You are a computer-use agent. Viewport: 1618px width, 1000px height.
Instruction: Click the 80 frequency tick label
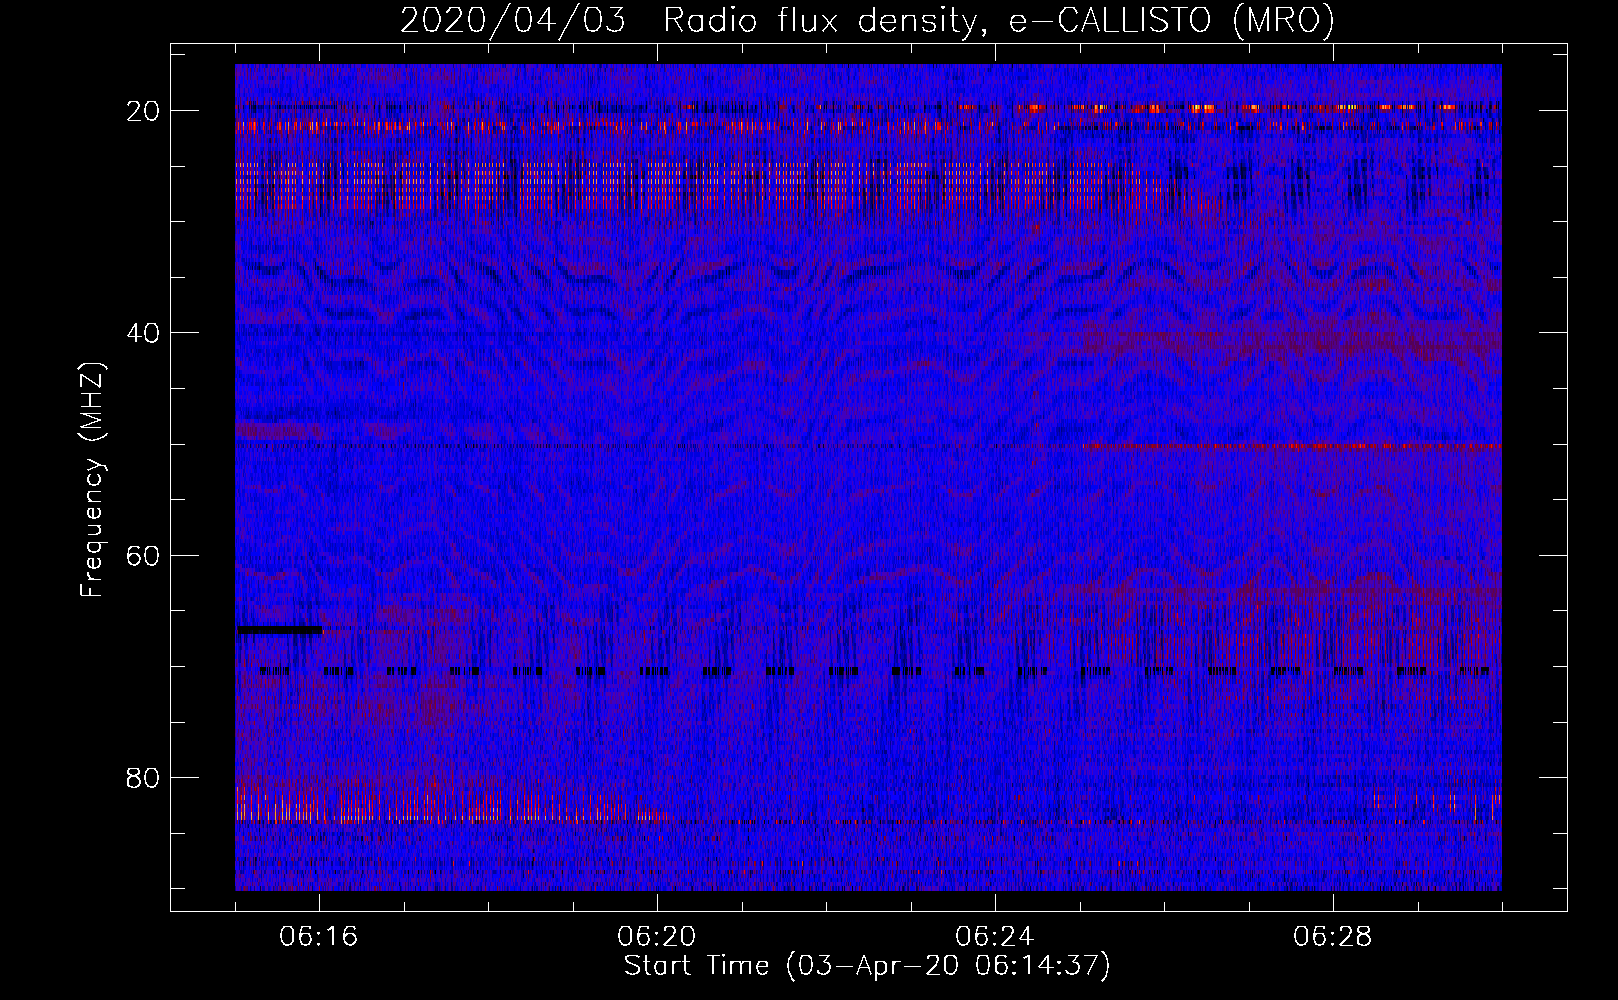click(143, 778)
